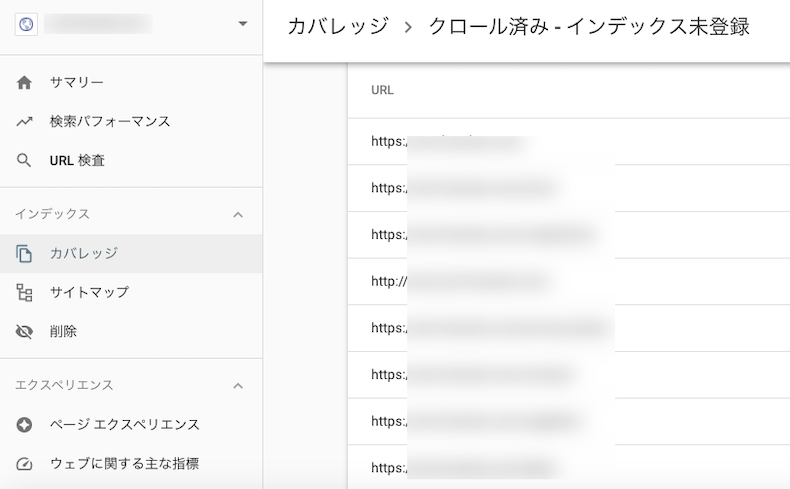The image size is (790, 489).
Task: Click the URL column header
Action: pos(382,90)
